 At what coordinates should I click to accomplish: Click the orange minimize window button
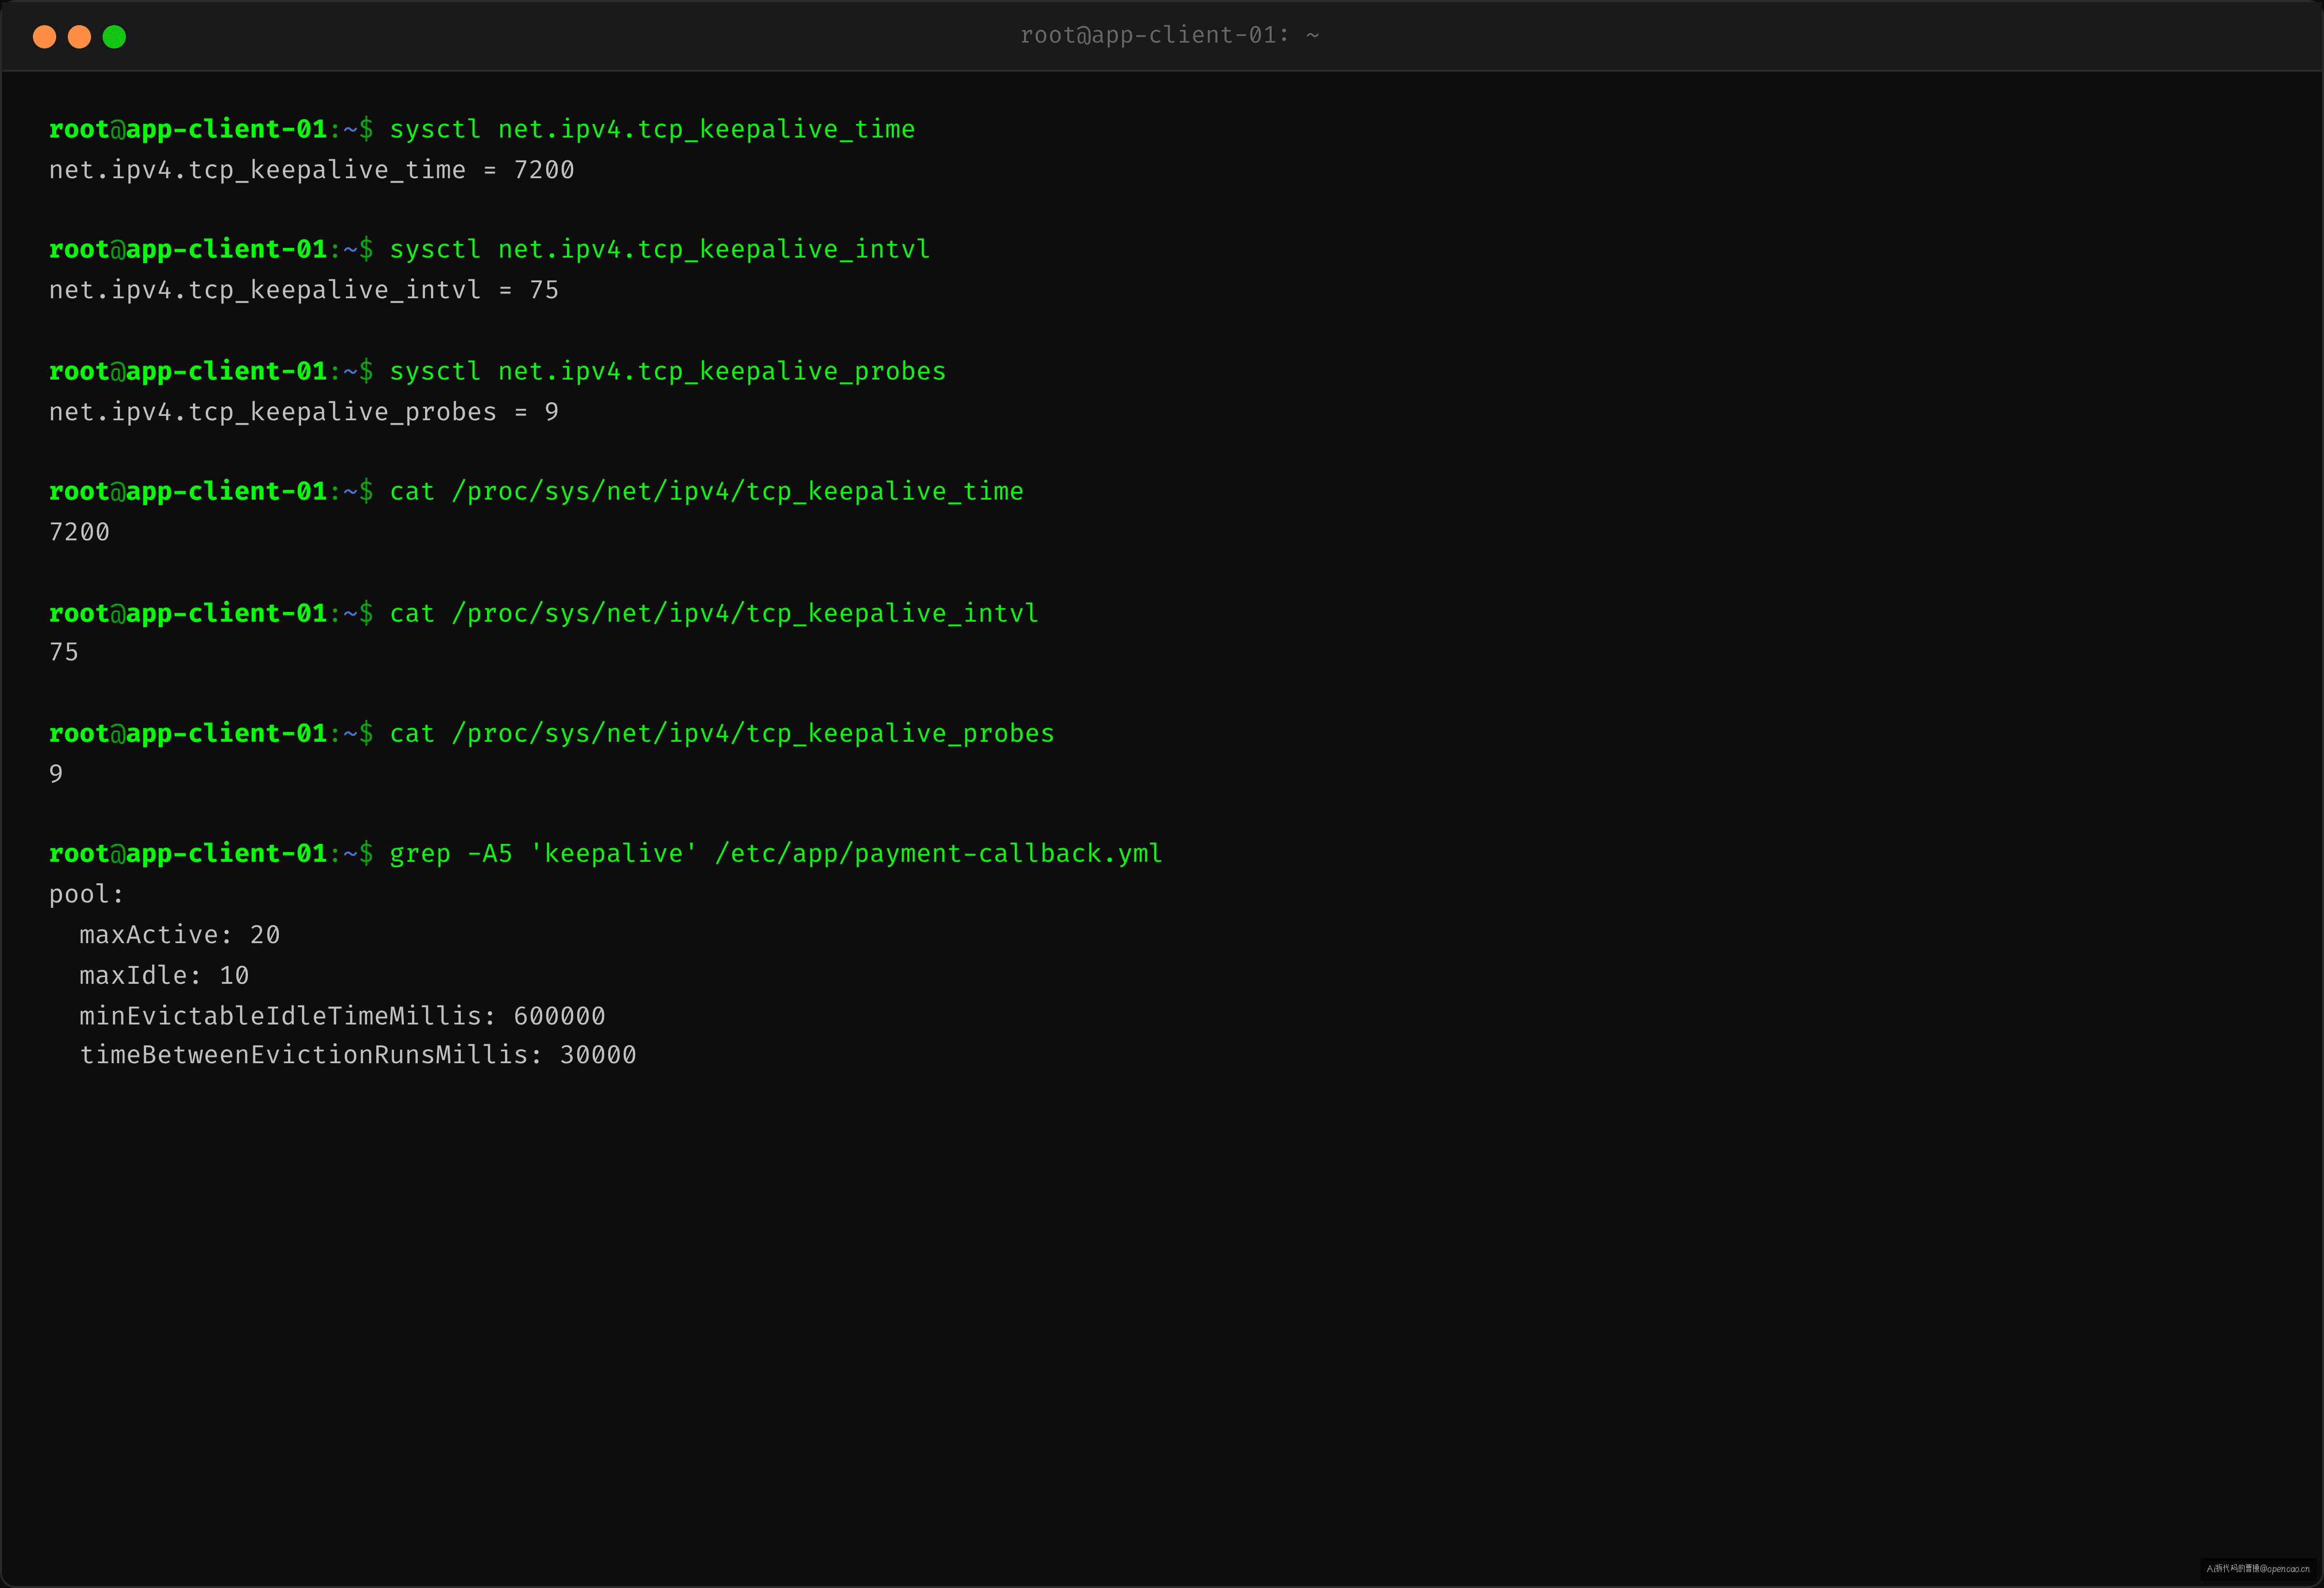(79, 37)
